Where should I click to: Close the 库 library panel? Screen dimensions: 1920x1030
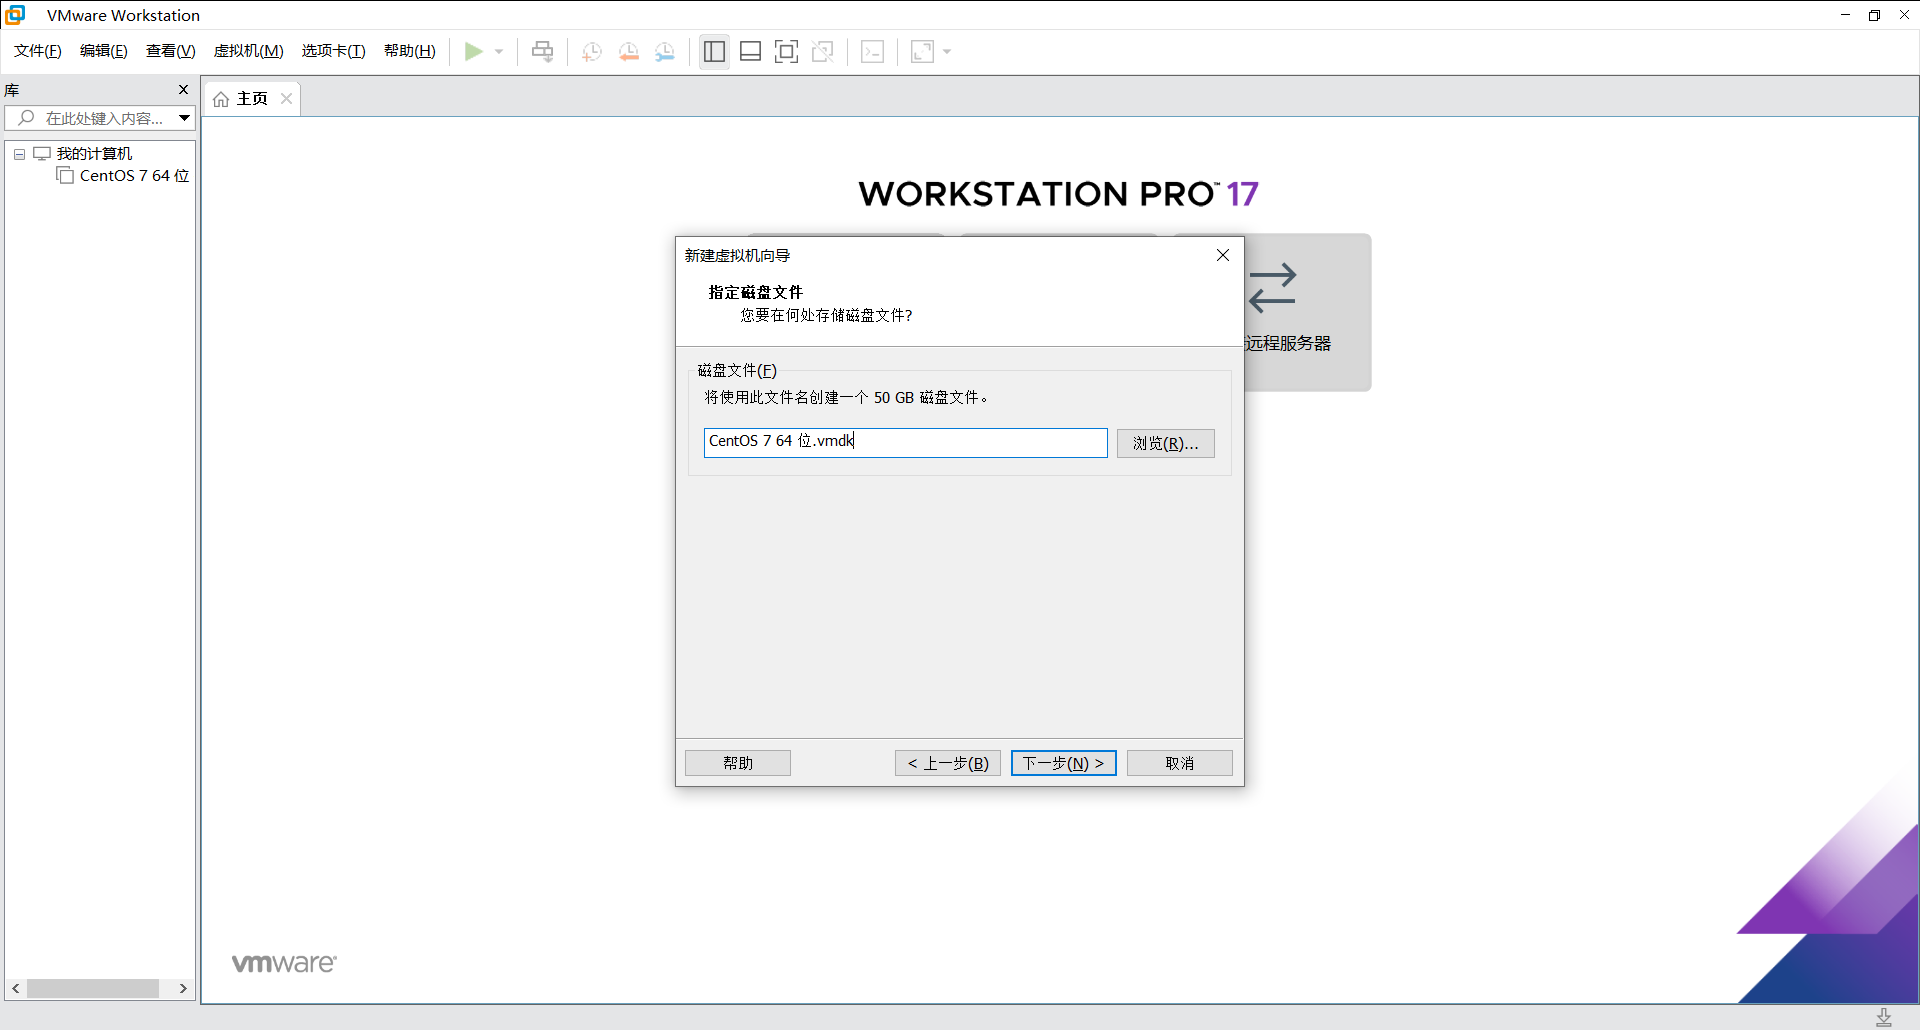pyautogui.click(x=183, y=90)
